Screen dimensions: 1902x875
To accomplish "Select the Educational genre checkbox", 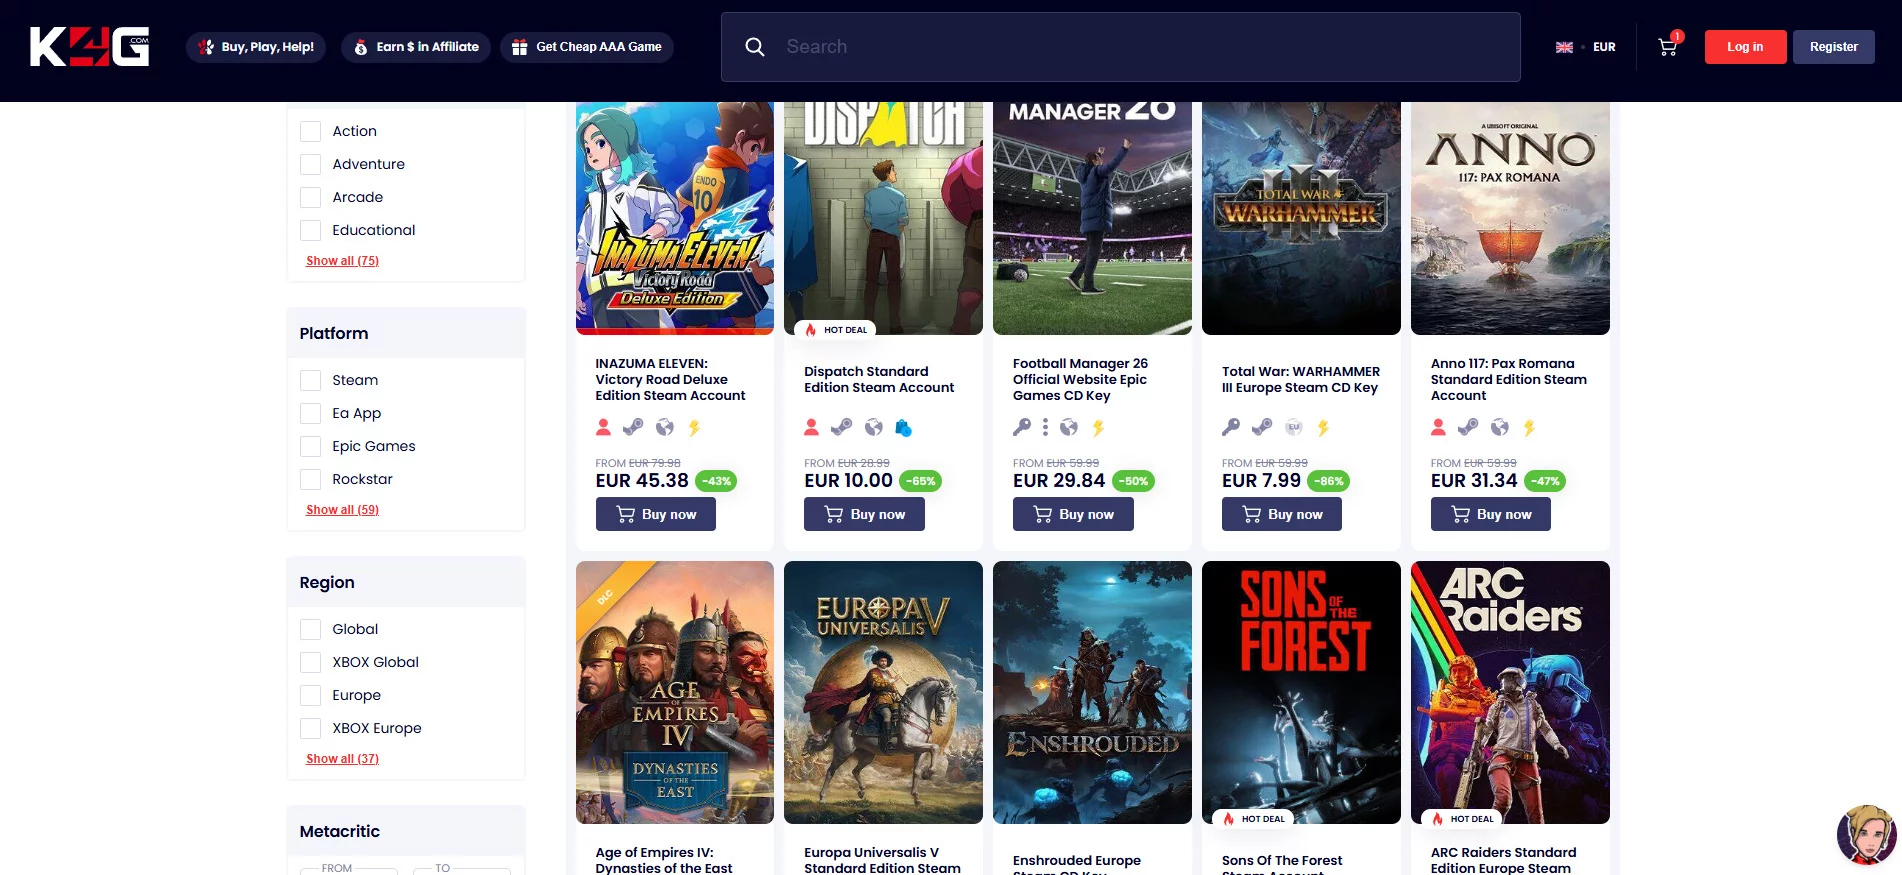I will click(311, 231).
